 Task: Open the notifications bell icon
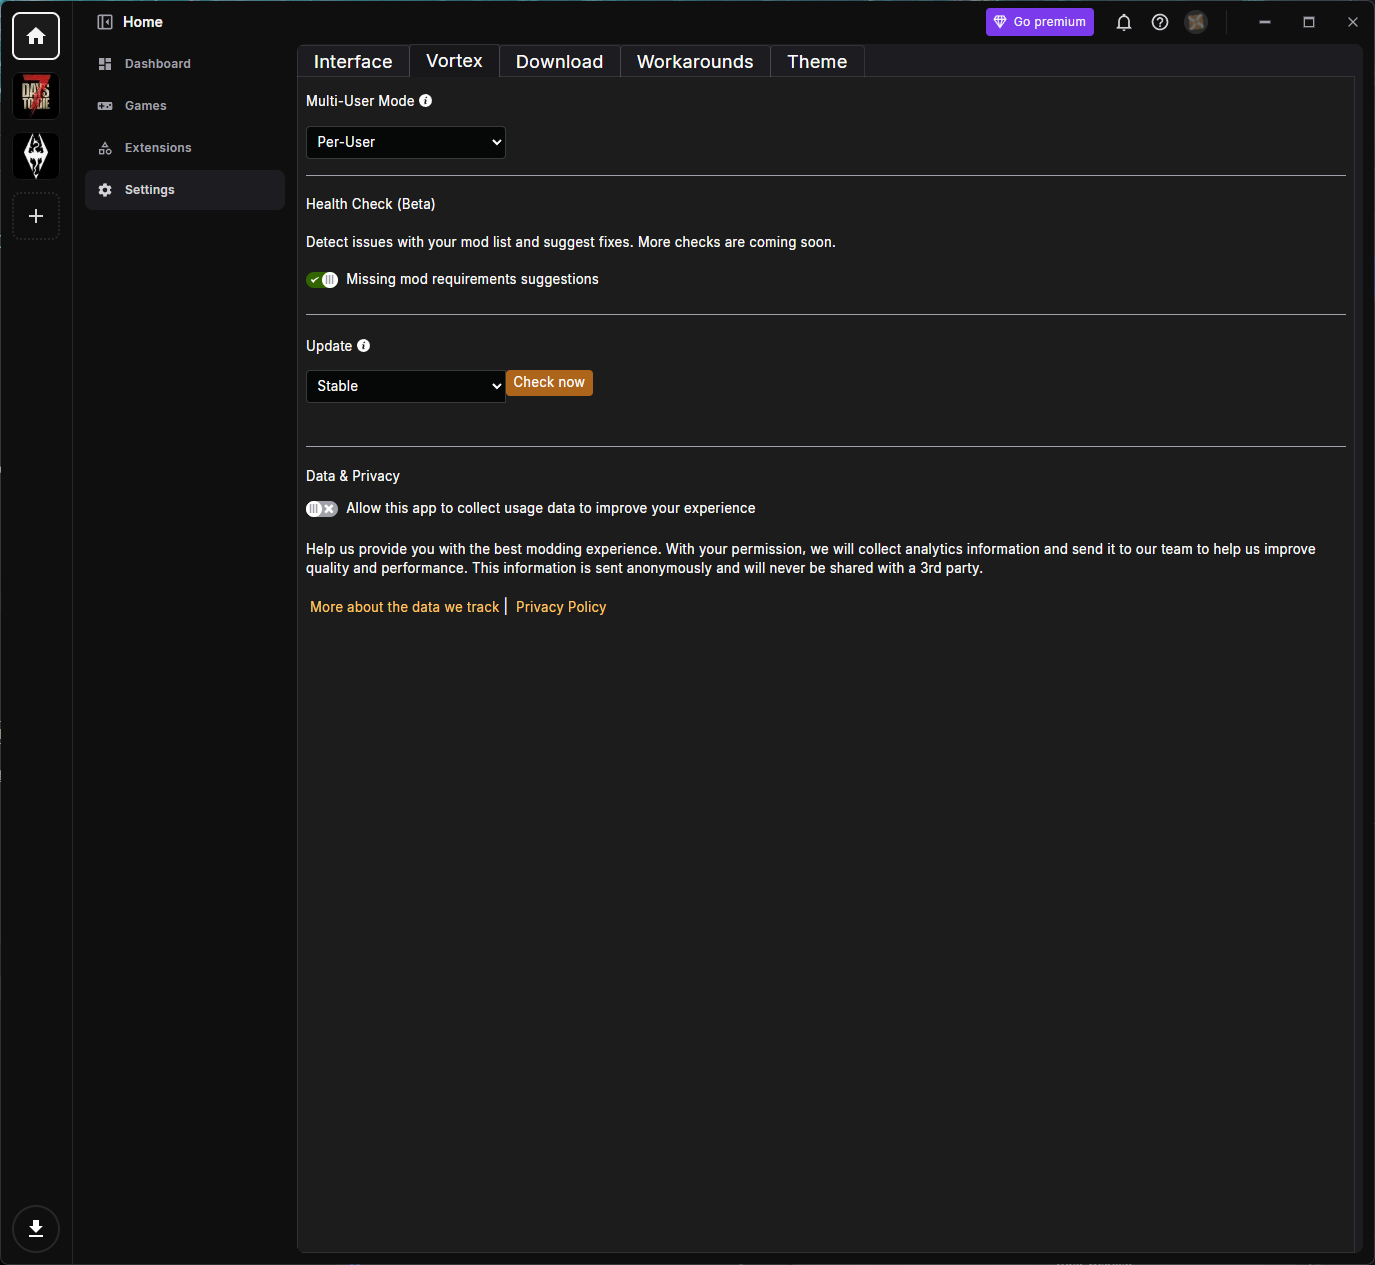1124,22
